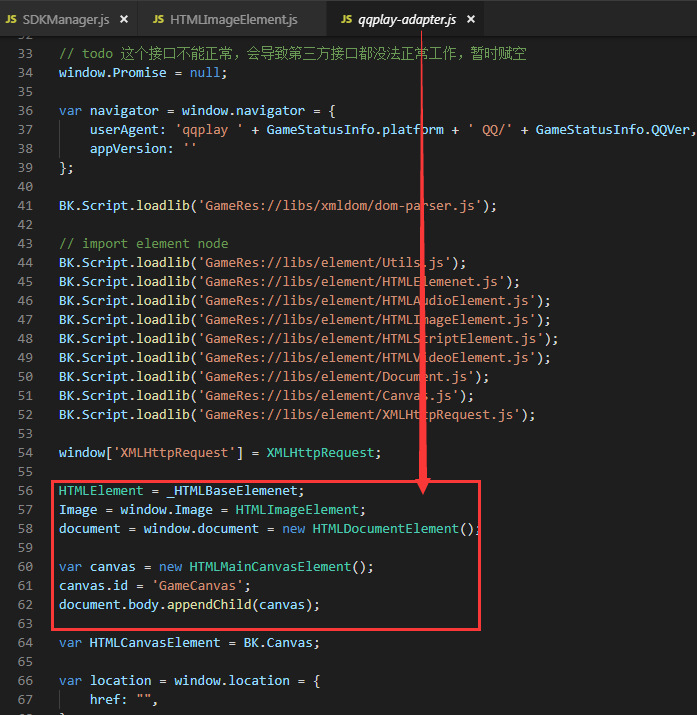697x715 pixels.
Task: Click 'navigator' variable on line 36
Action: pyautogui.click(x=124, y=111)
